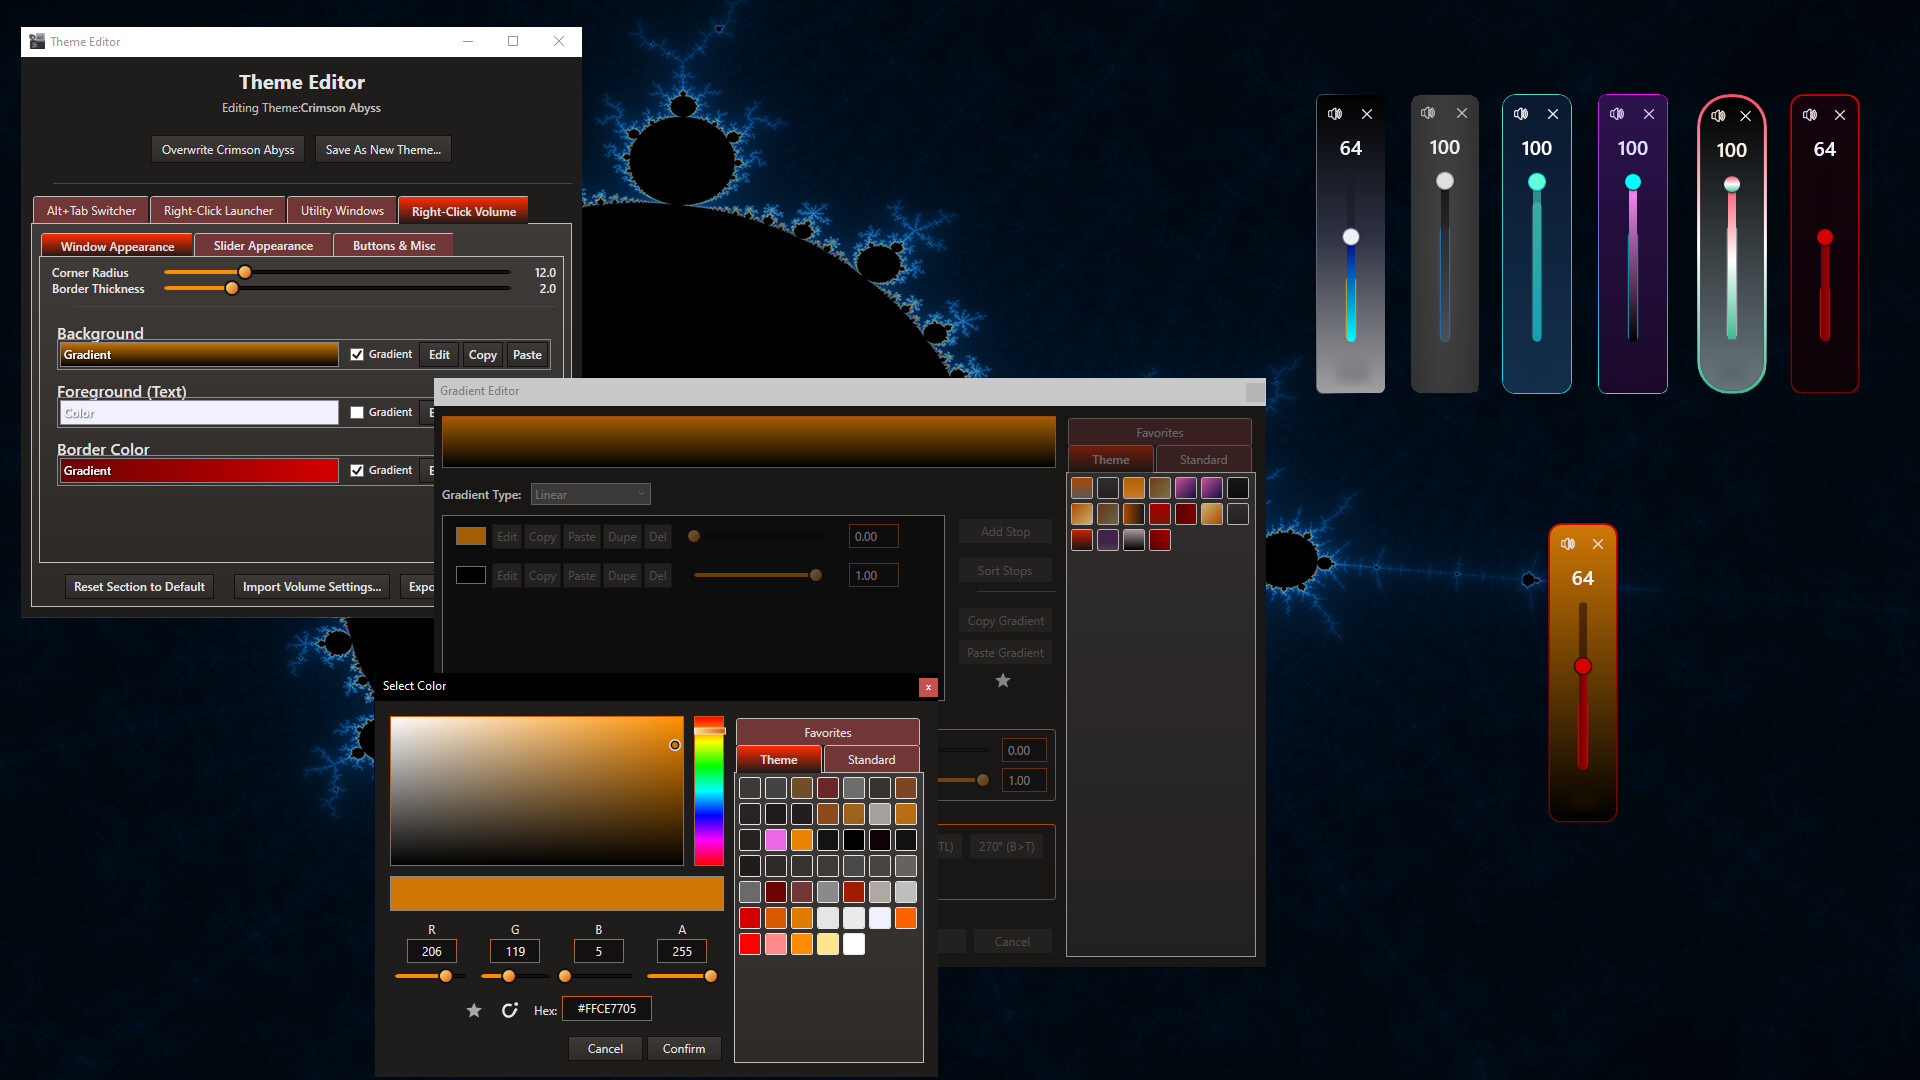Click inside the Hex value input field
1920x1080 pixels.
606,1009
